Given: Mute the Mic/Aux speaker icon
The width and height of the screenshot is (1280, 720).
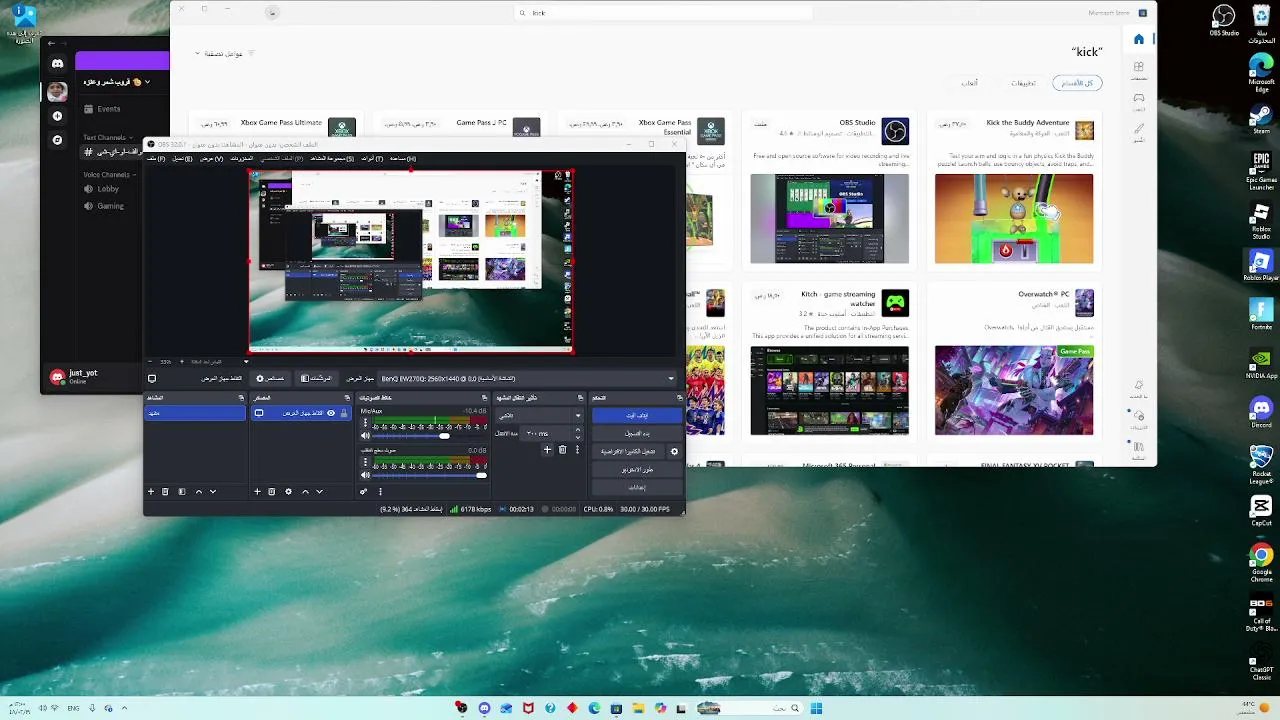Looking at the screenshot, I should click(365, 436).
